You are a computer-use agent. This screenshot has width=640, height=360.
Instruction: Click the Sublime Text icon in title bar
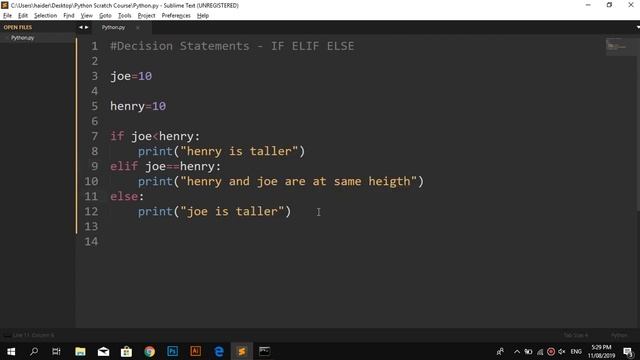coord(5,5)
